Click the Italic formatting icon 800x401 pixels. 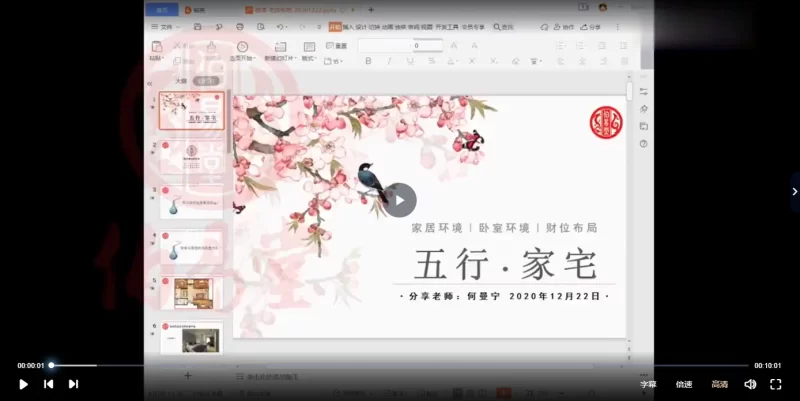(x=390, y=61)
